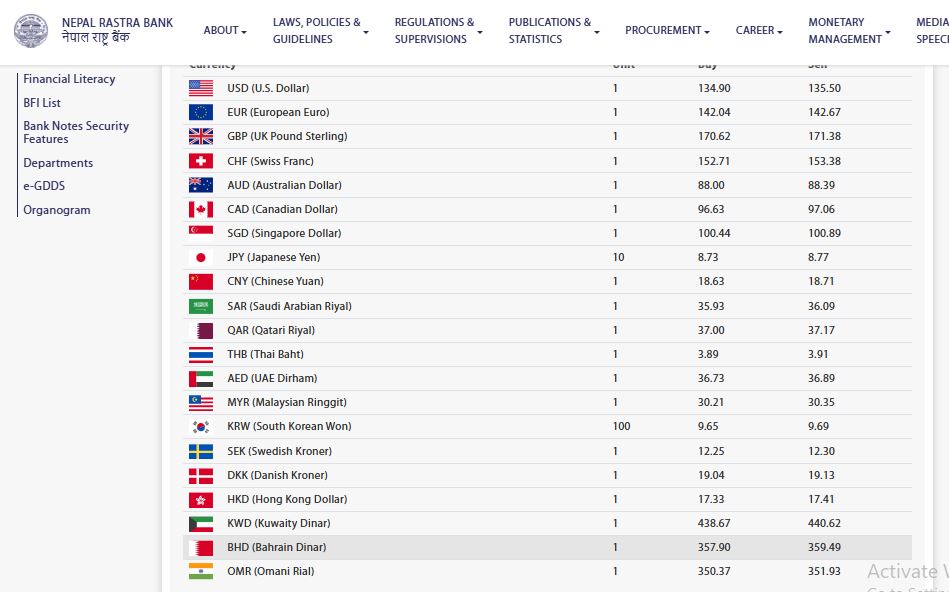Go to Bank Notes Security Features
The height and width of the screenshot is (592, 949).
tap(76, 132)
